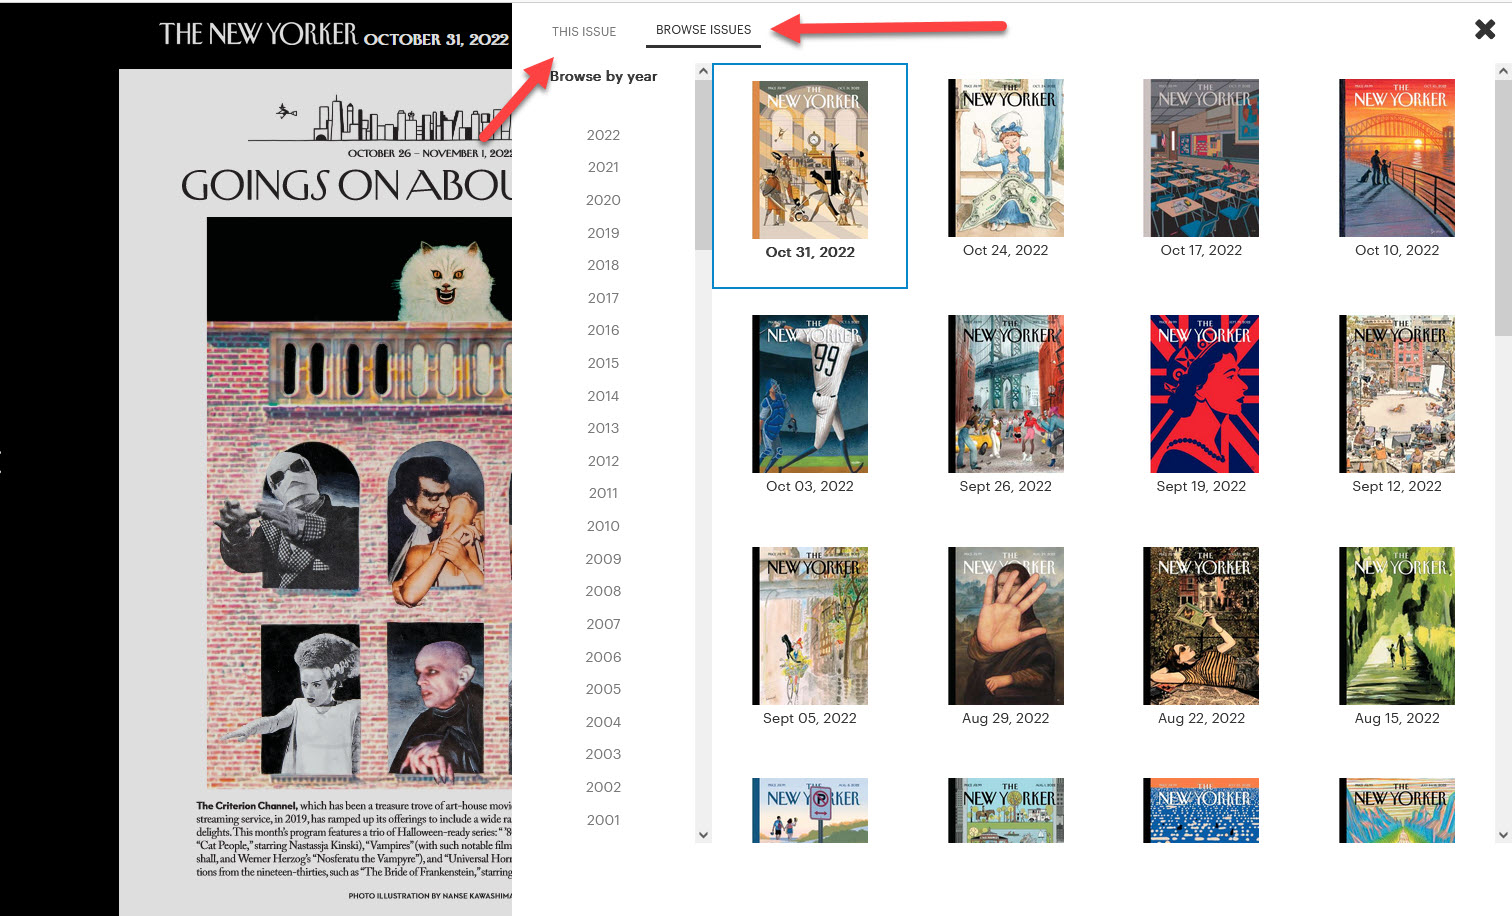Screen dimensions: 1512x916
Task: Open the Oct 24, 2022 issue cover
Action: [1006, 158]
